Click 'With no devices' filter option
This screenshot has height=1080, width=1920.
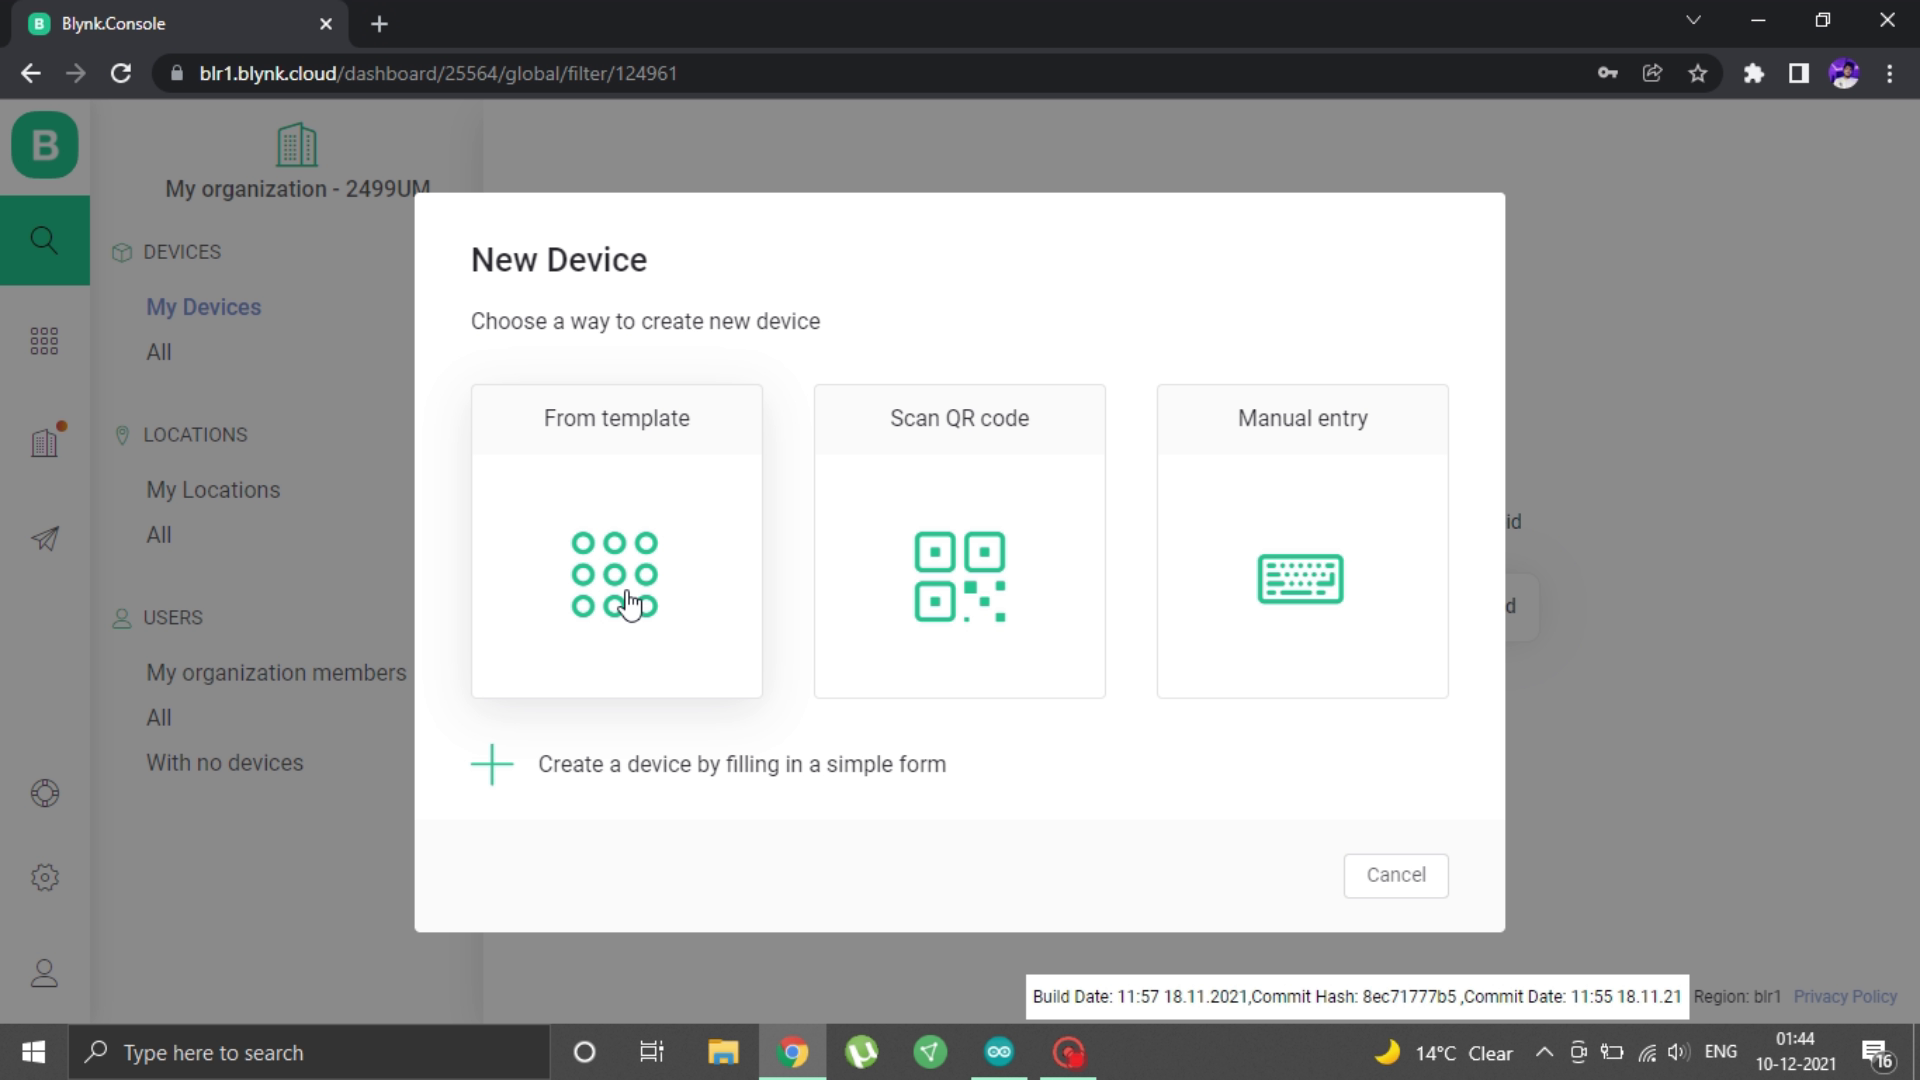(x=224, y=762)
